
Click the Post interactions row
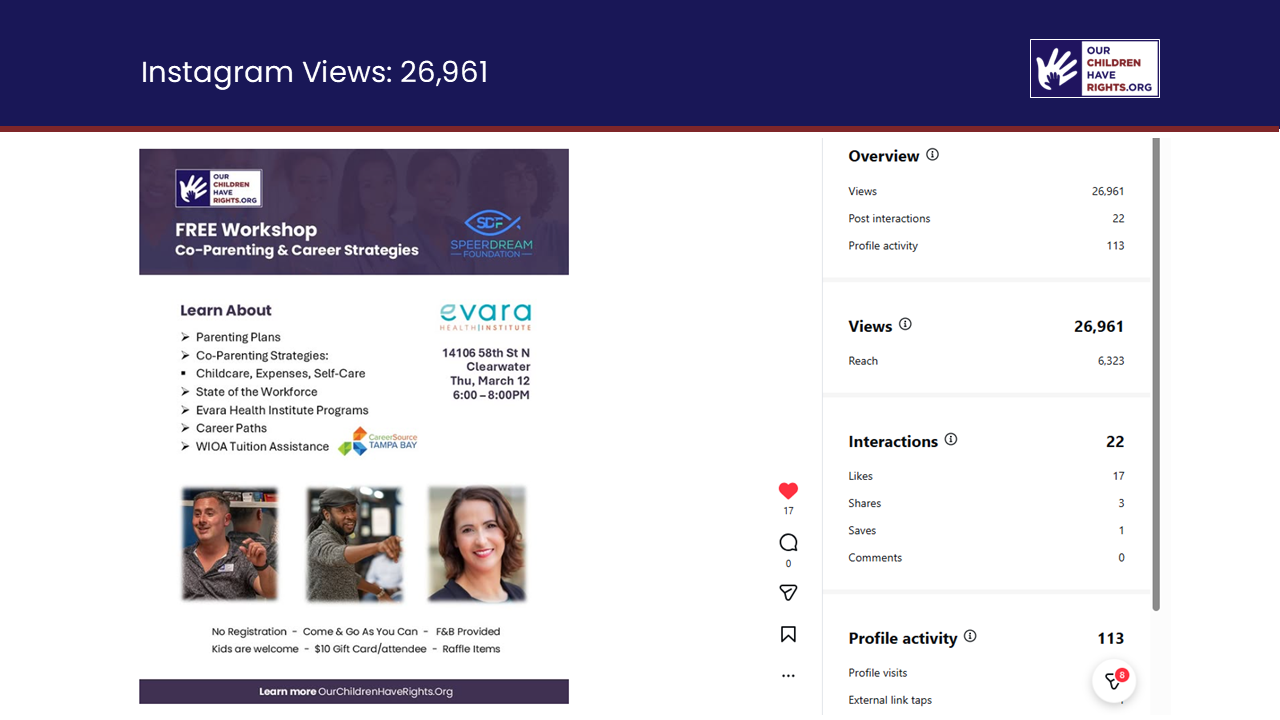coord(986,218)
